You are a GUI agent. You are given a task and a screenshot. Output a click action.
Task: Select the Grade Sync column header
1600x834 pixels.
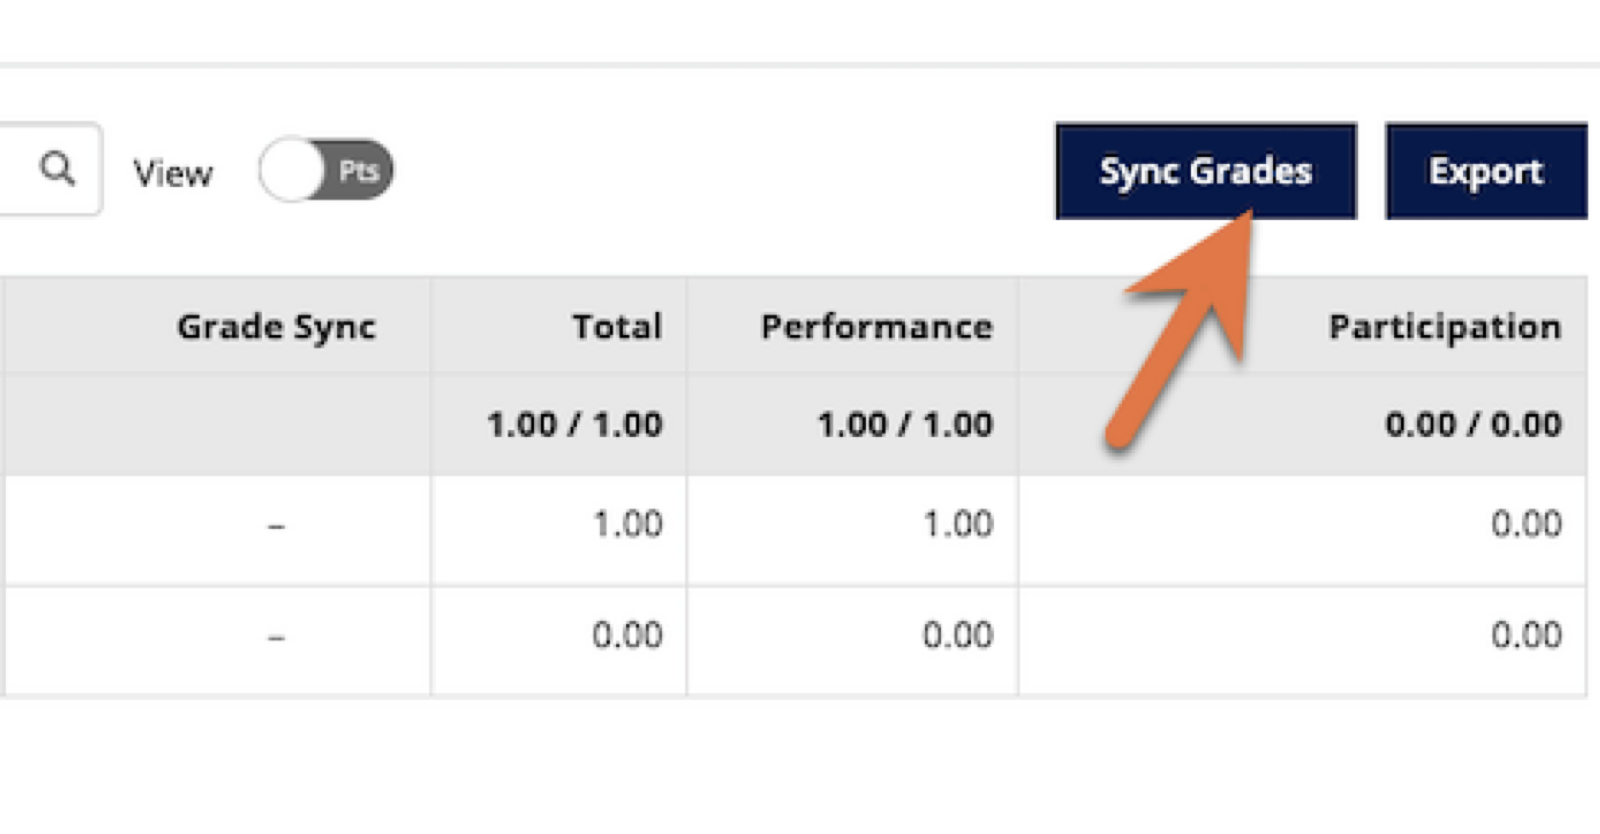click(276, 327)
